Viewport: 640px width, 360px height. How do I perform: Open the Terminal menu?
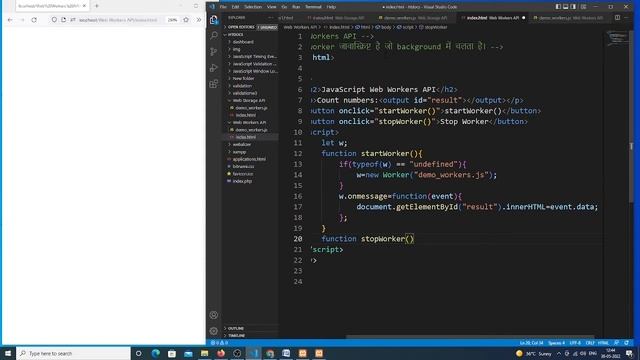point(313,7)
